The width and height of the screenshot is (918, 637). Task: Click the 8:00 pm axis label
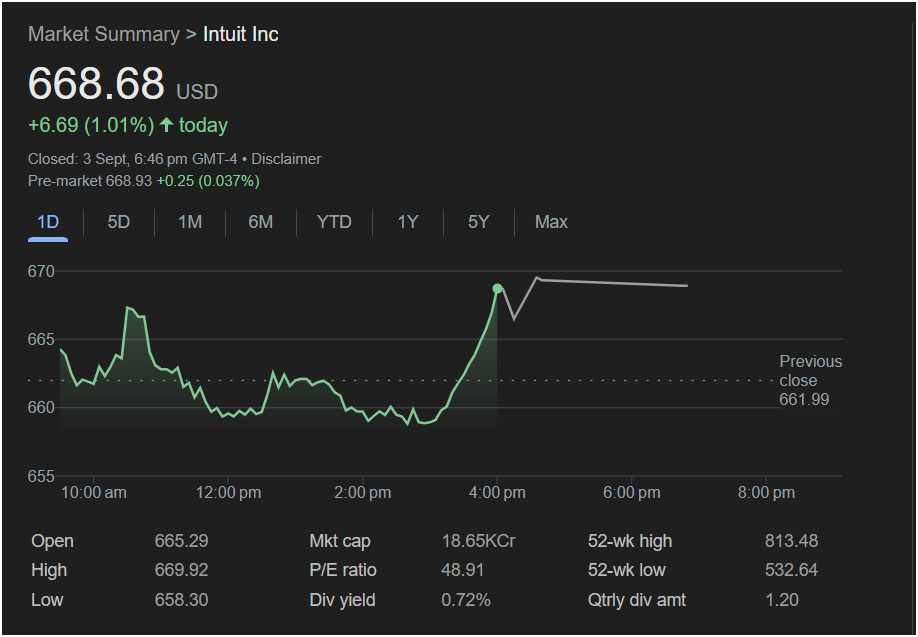(x=766, y=493)
